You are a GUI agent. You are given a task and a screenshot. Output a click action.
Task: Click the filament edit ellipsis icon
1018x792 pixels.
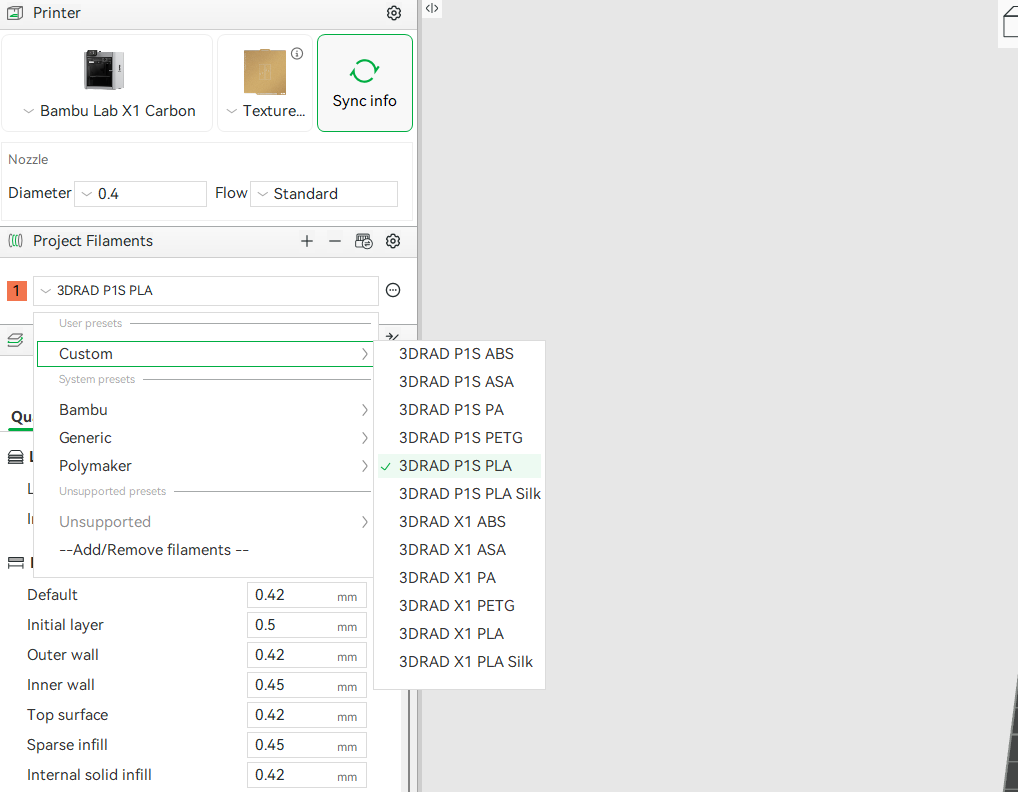[393, 290]
